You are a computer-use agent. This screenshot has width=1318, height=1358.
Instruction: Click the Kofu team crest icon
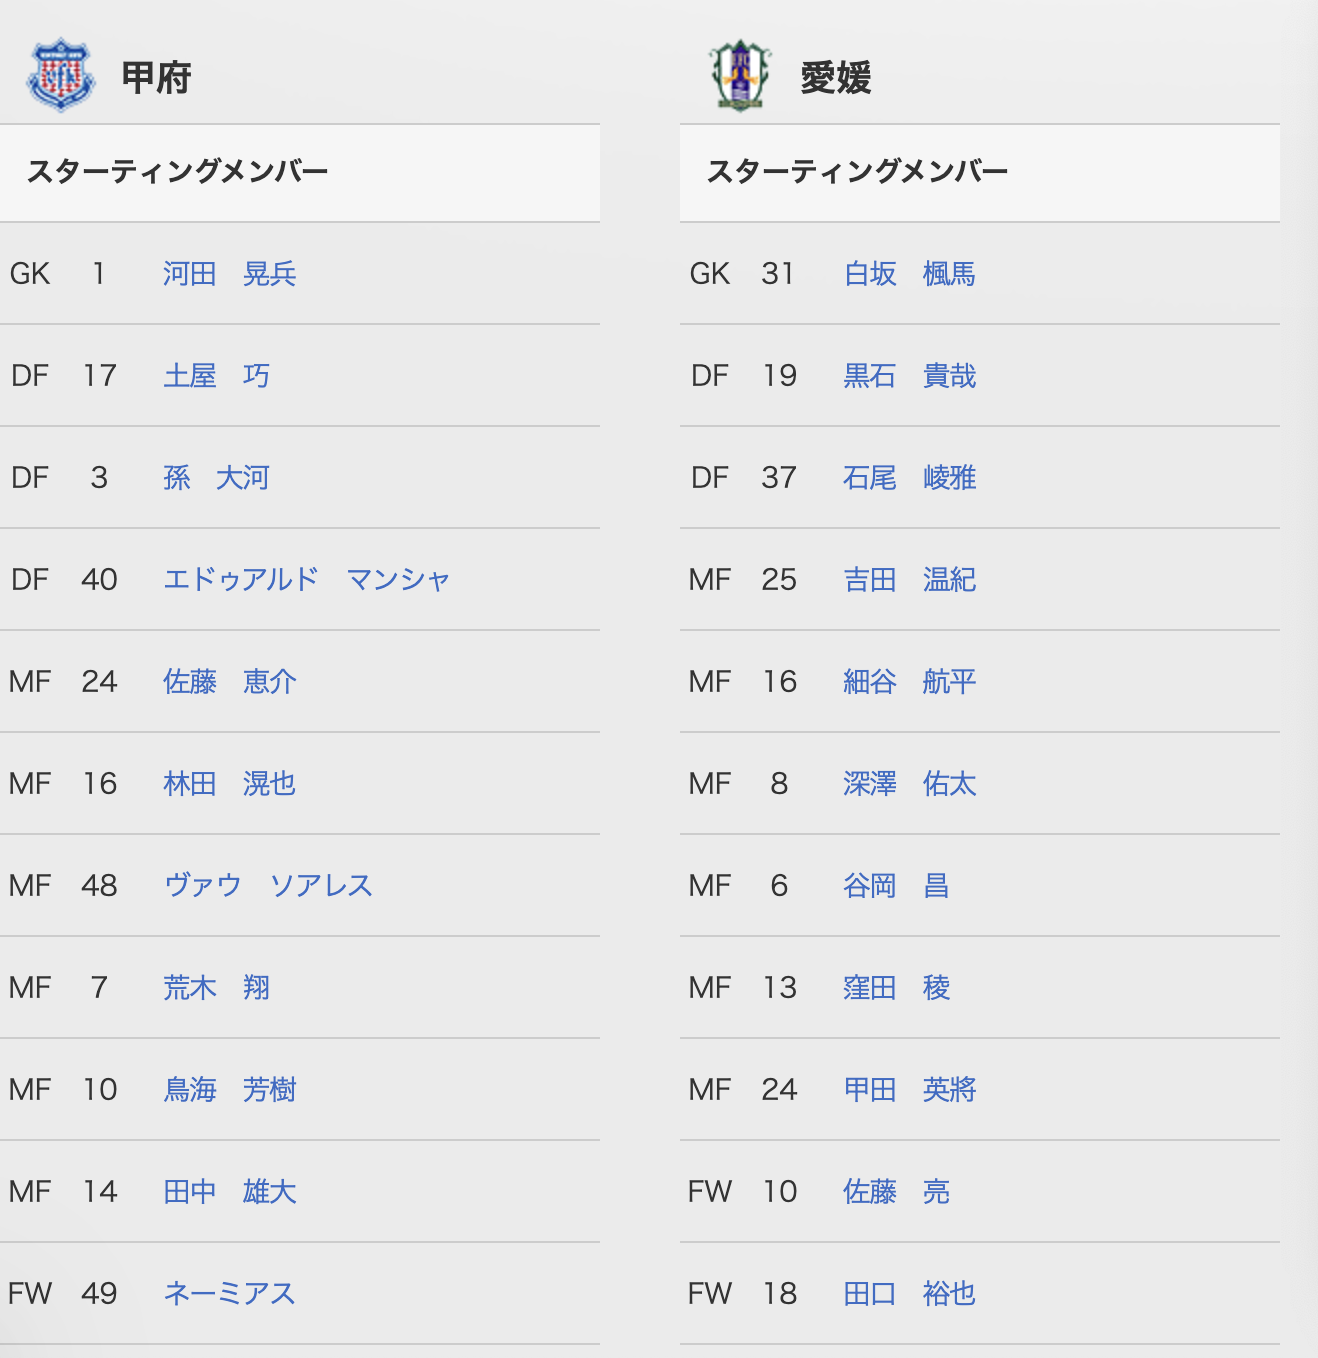coord(61,75)
